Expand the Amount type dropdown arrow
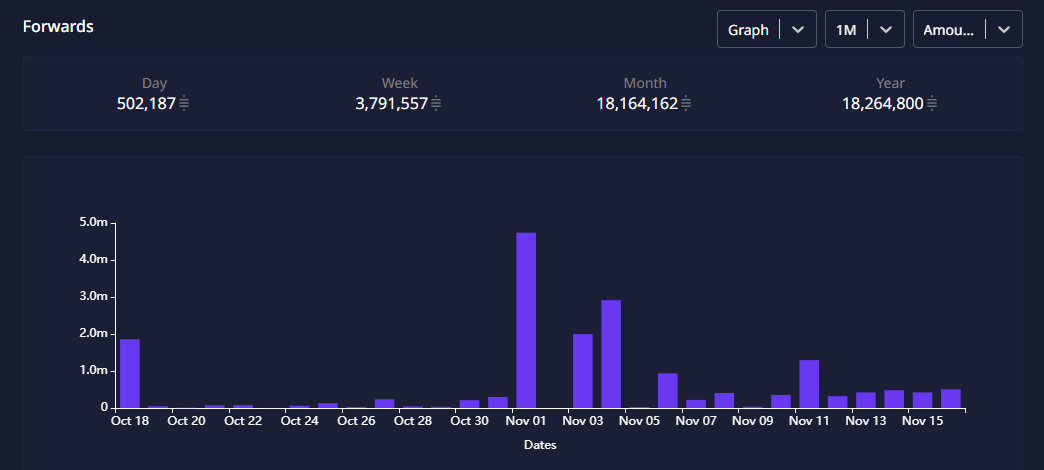 1004,30
